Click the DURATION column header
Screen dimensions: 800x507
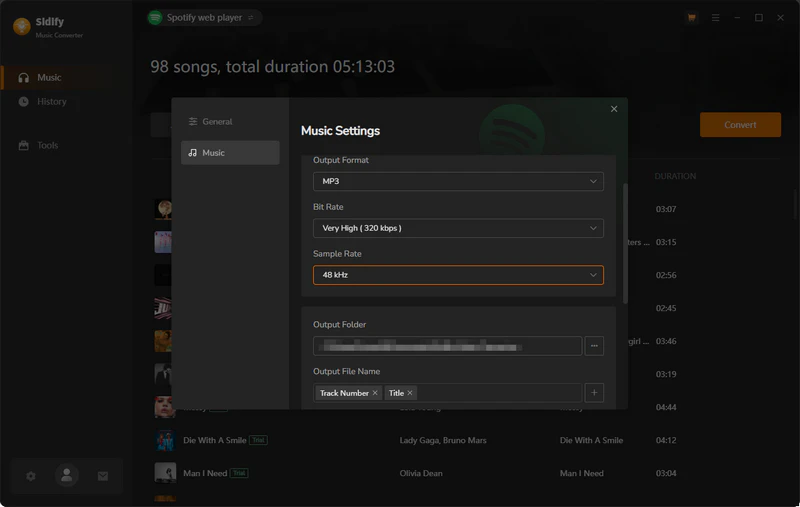[x=675, y=176]
